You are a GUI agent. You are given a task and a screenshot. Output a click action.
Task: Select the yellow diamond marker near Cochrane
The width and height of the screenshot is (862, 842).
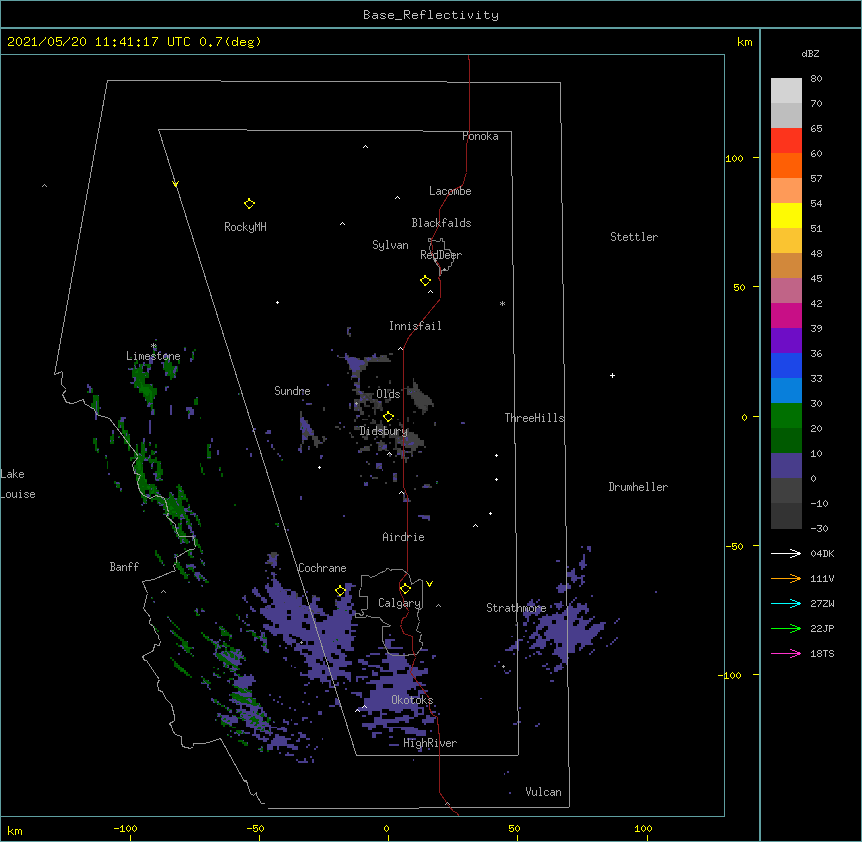click(340, 591)
